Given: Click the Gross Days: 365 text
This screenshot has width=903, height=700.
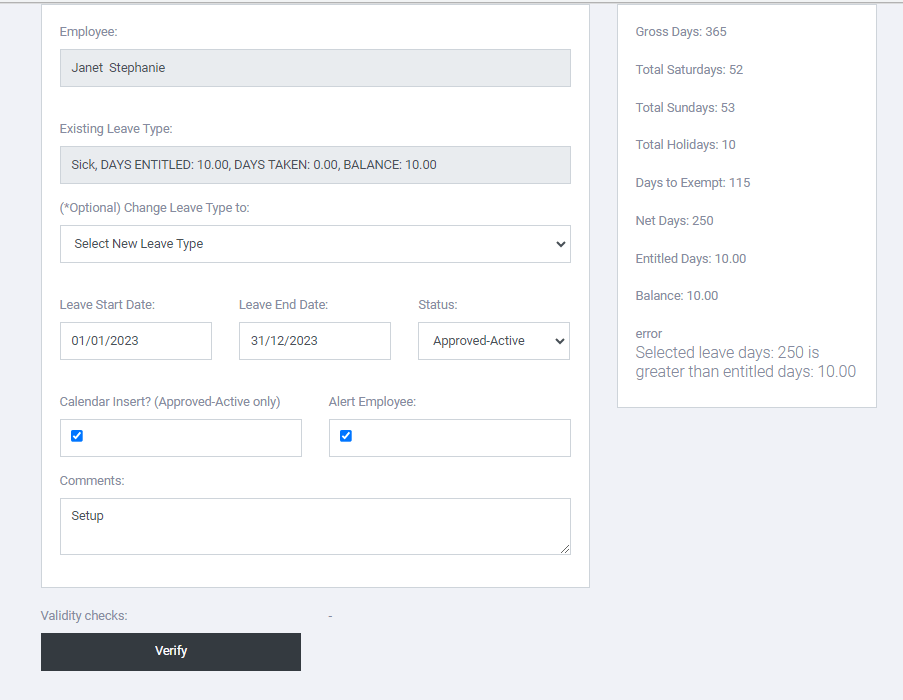Looking at the screenshot, I should click(x=681, y=32).
